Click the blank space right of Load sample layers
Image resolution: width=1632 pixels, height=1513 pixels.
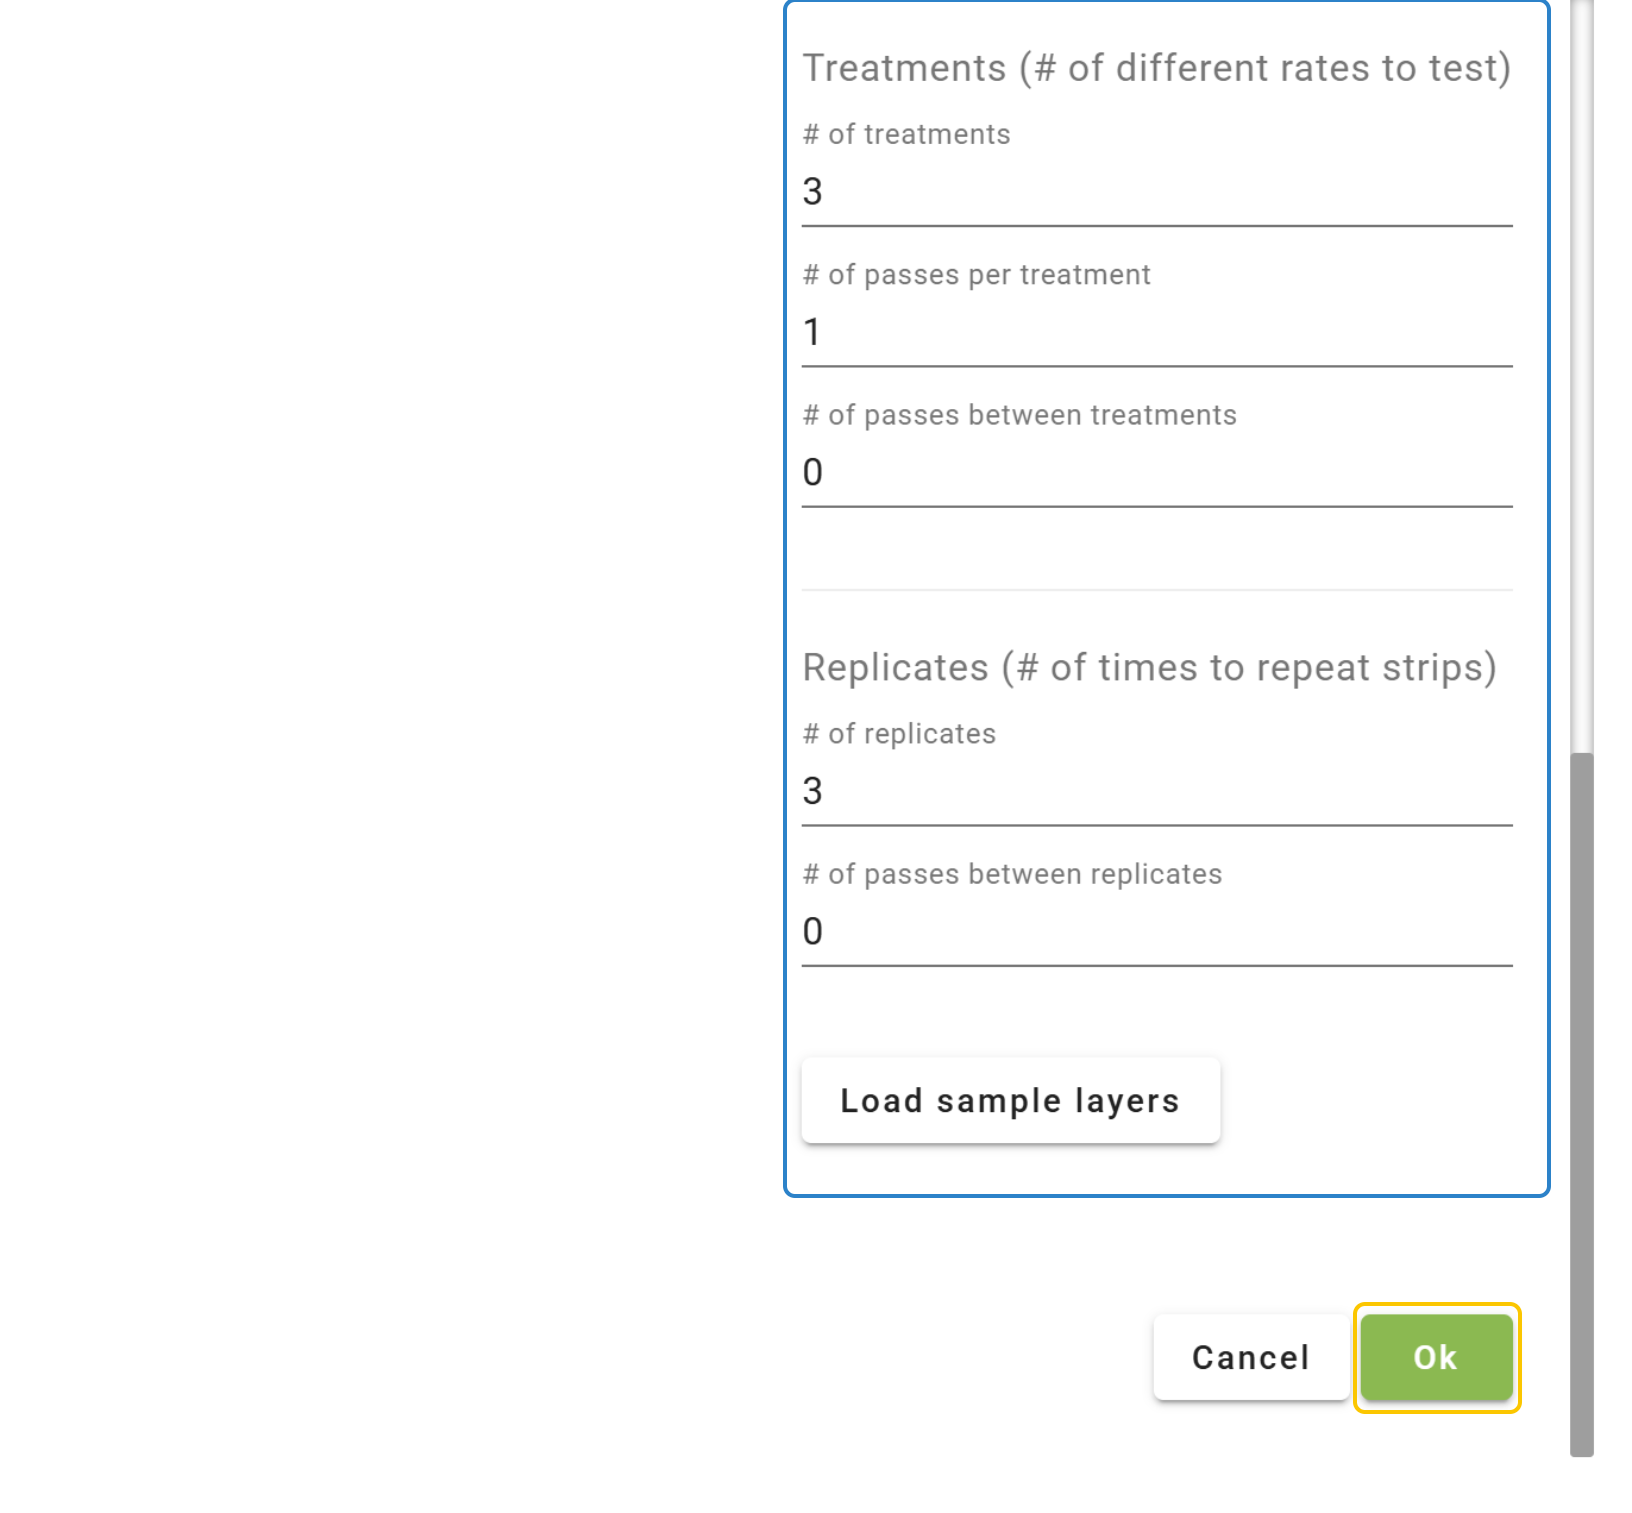pyautogui.click(x=1380, y=1100)
